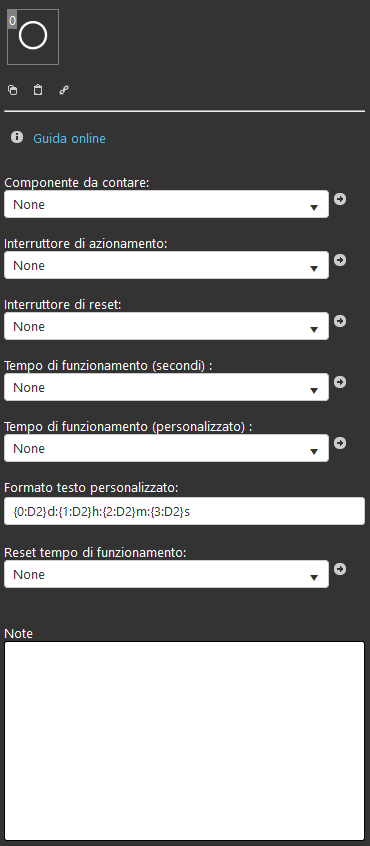The width and height of the screenshot is (370, 846).
Task: Click the circle component thumbnail
Action: click(x=33, y=37)
